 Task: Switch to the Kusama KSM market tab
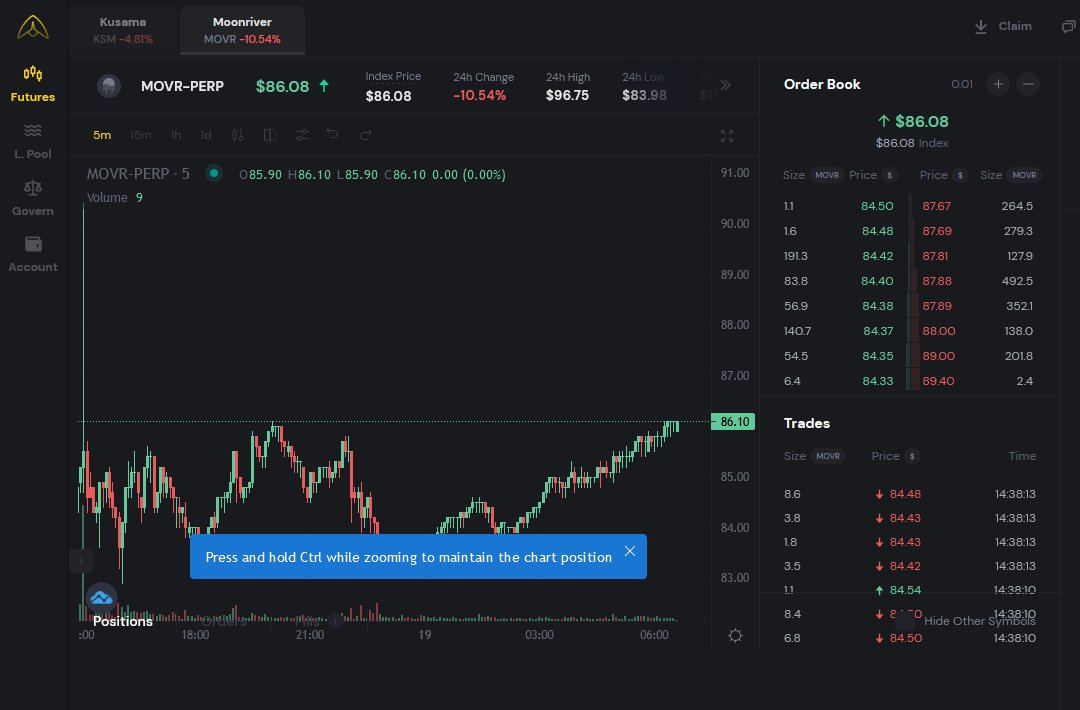[x=123, y=30]
